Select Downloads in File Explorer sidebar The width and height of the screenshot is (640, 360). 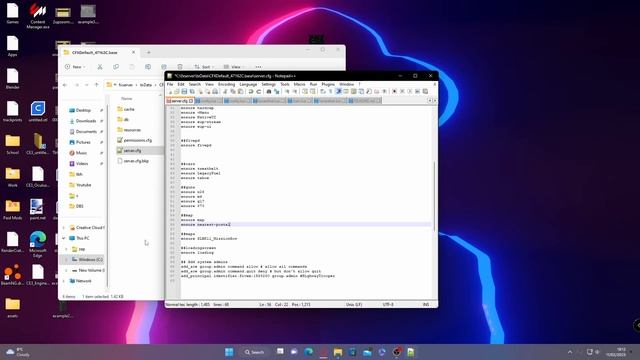(x=86, y=121)
